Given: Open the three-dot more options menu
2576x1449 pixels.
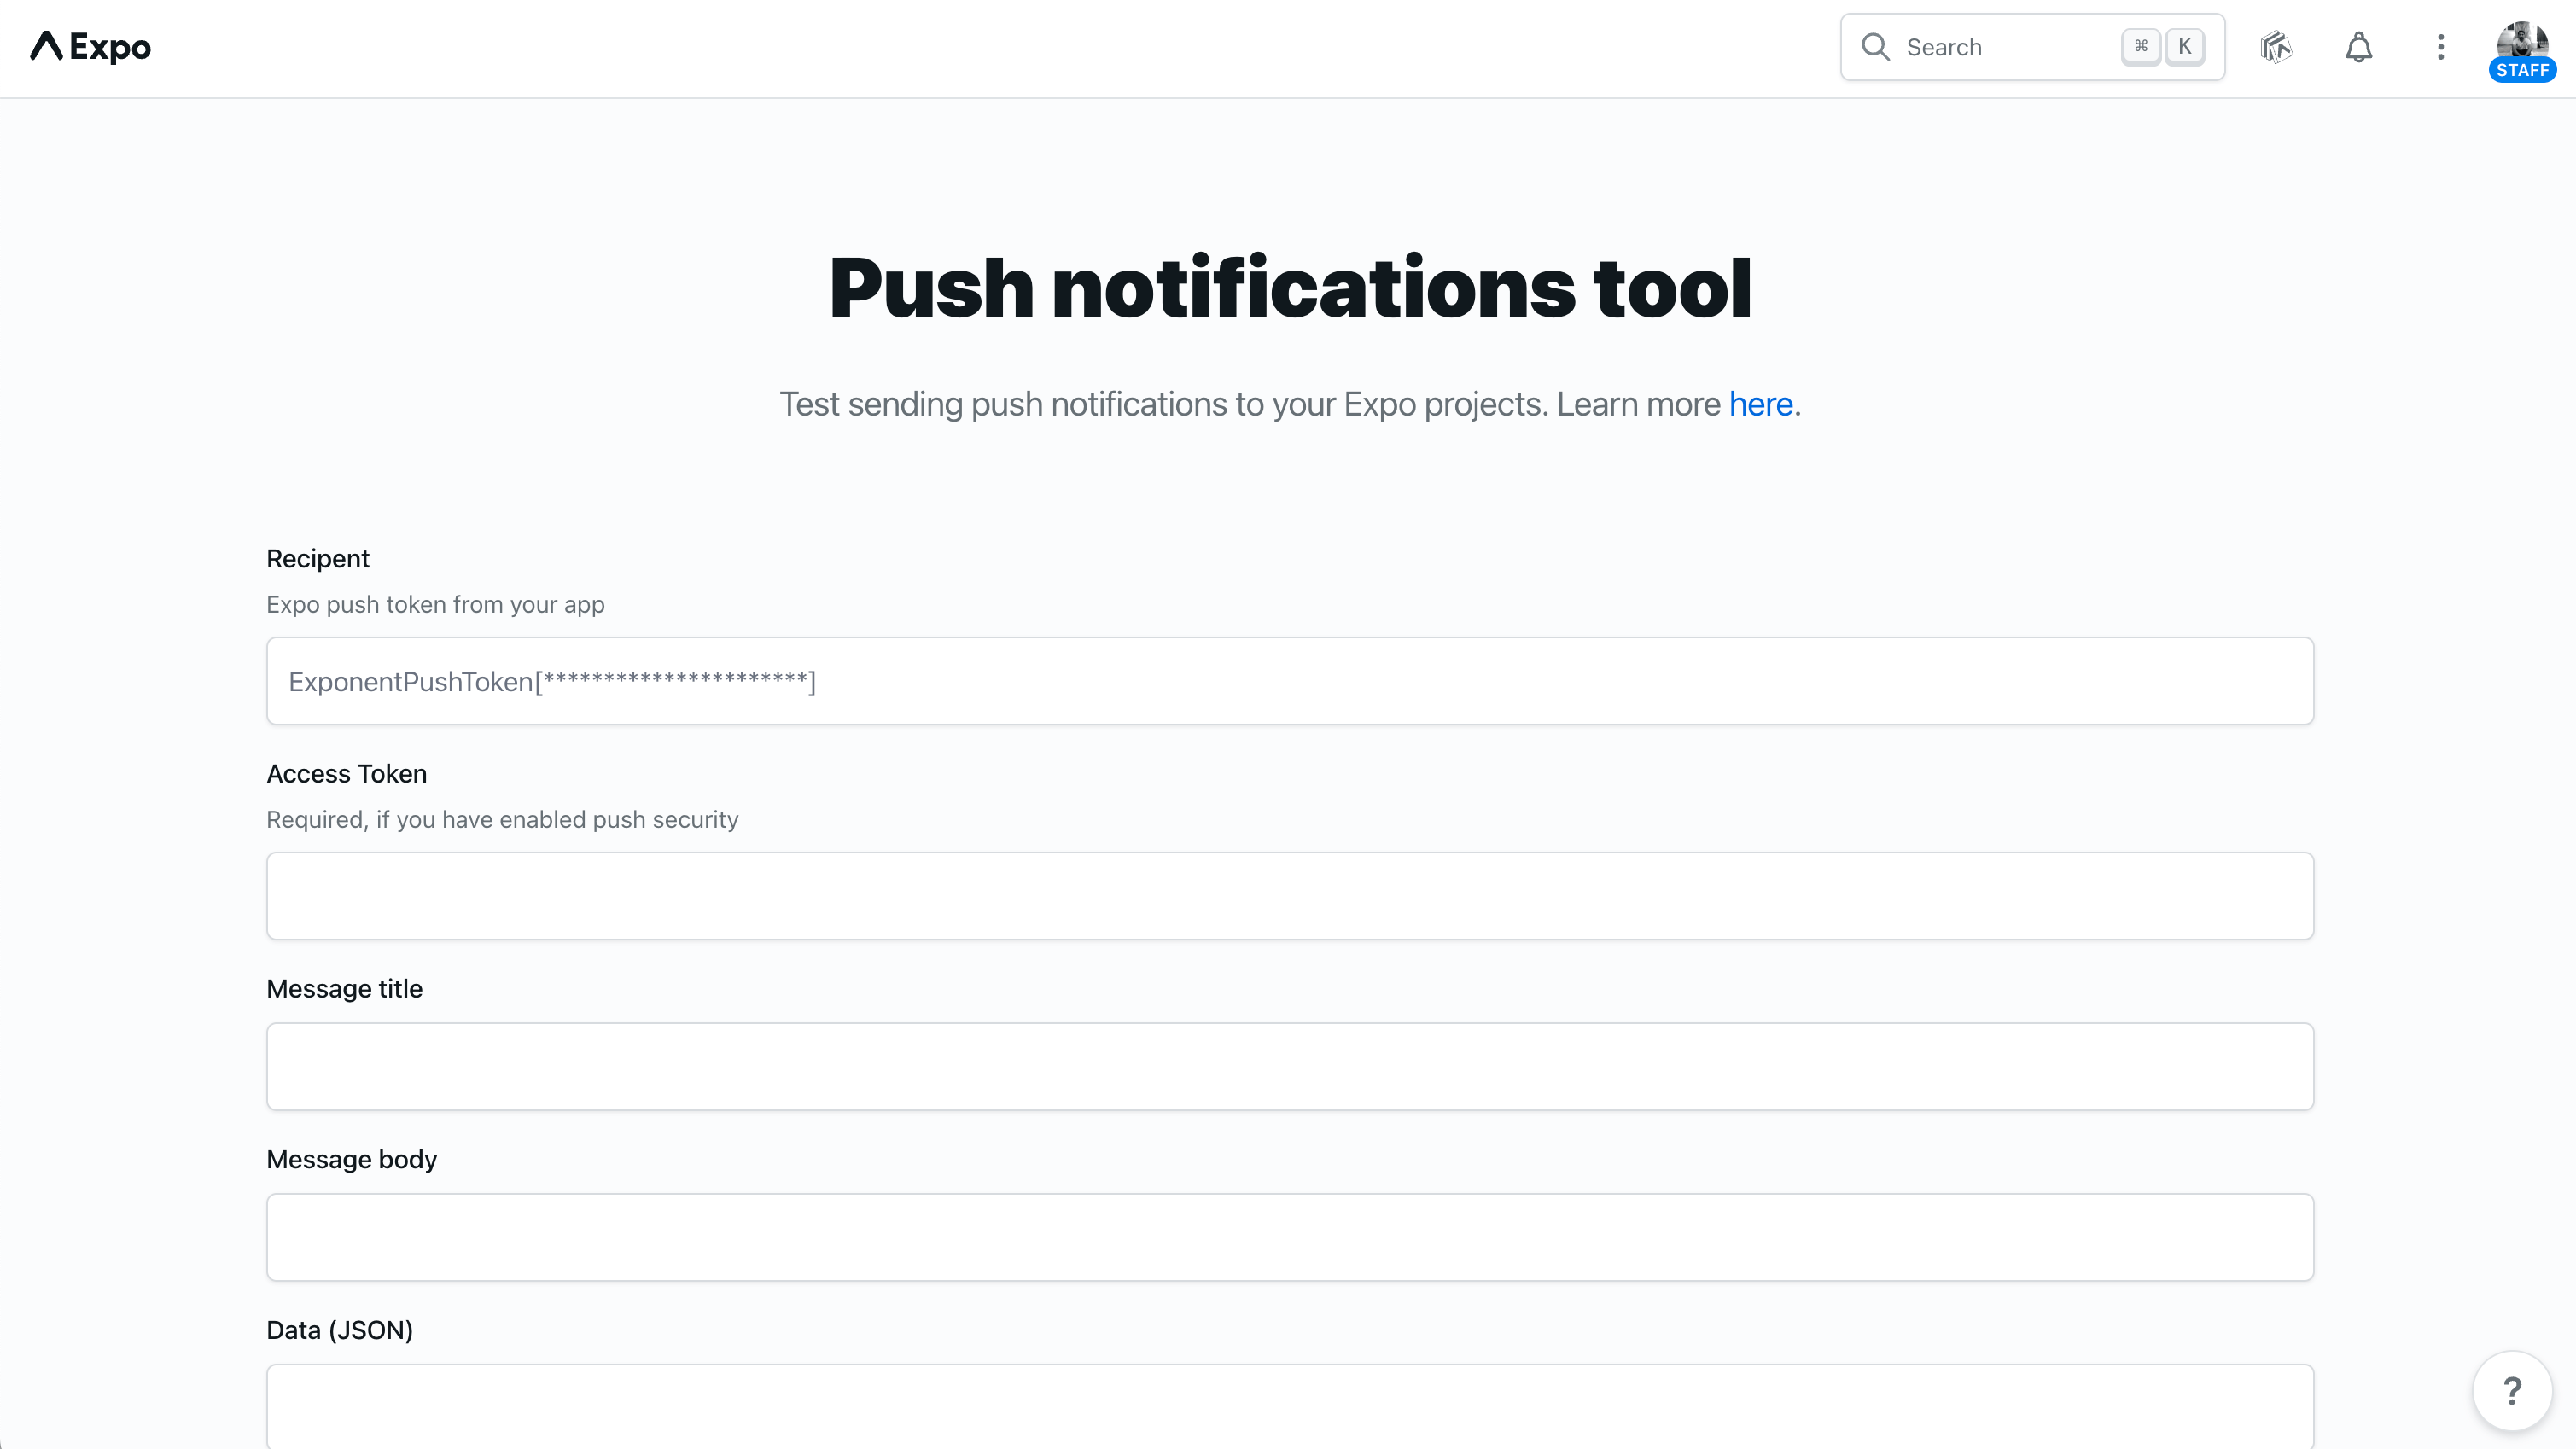Looking at the screenshot, I should point(2441,47).
